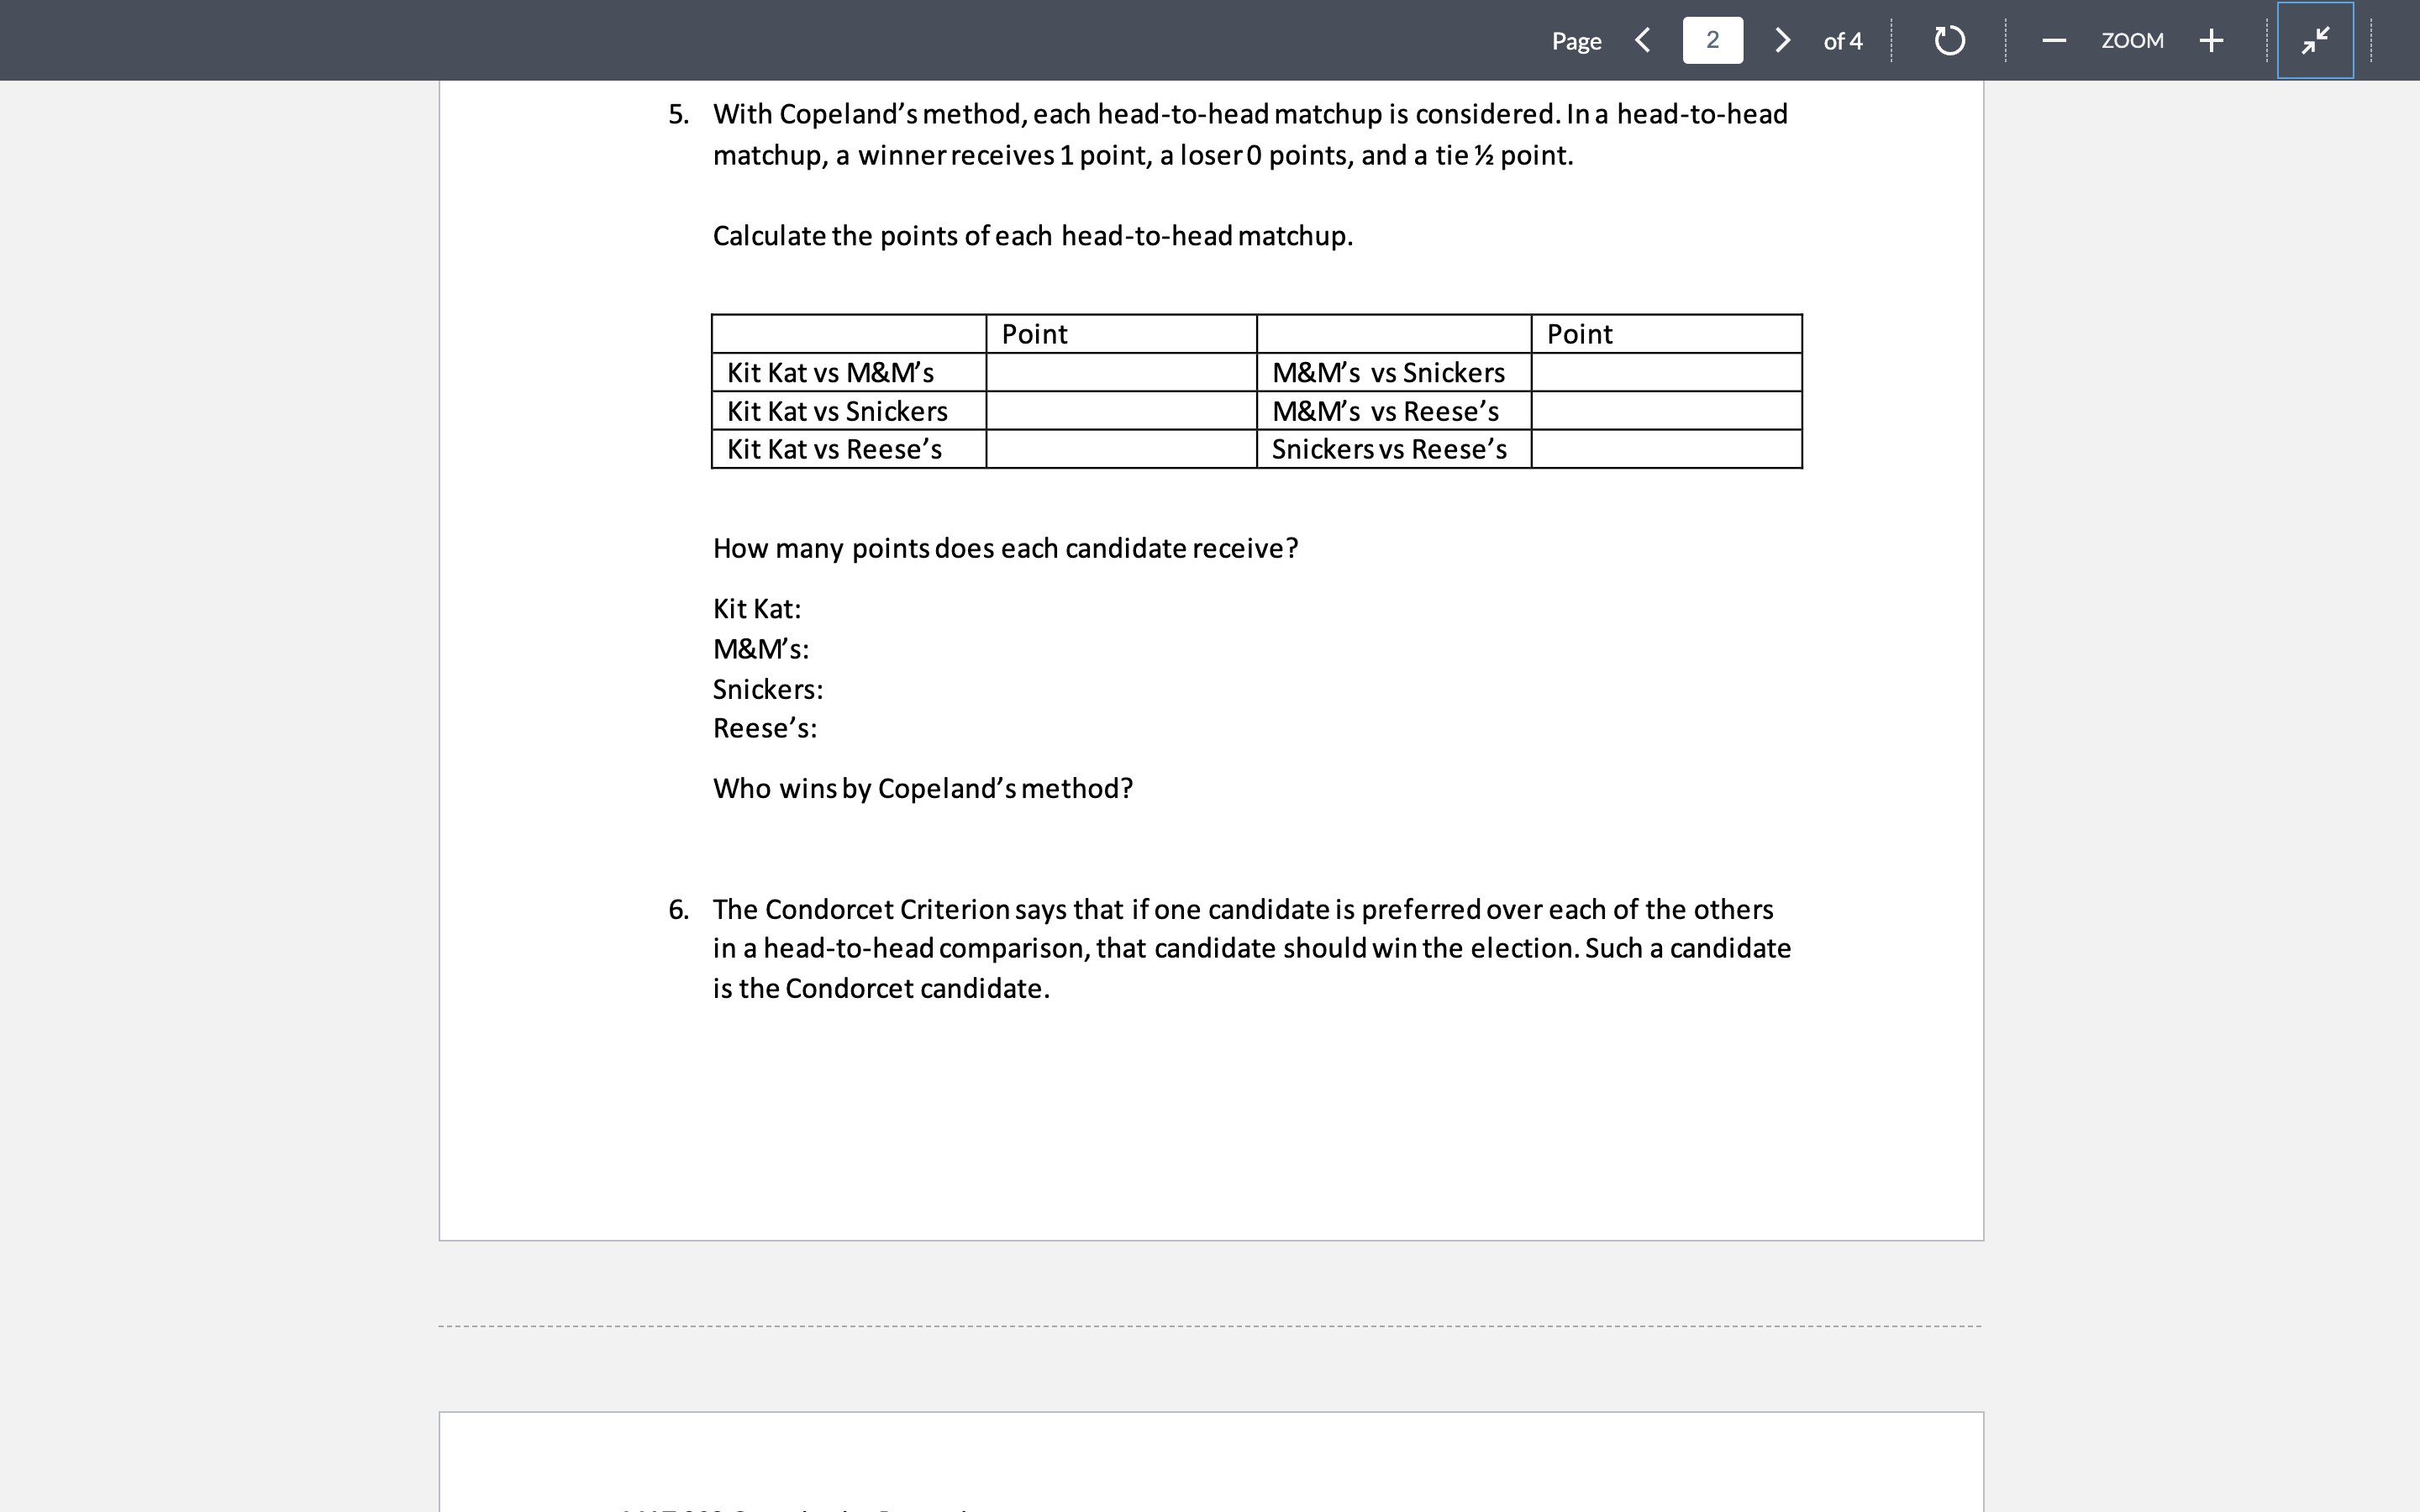Click the 'Page' label in the toolbar
Screen dimensions: 2420x1512
[x=1576, y=41]
